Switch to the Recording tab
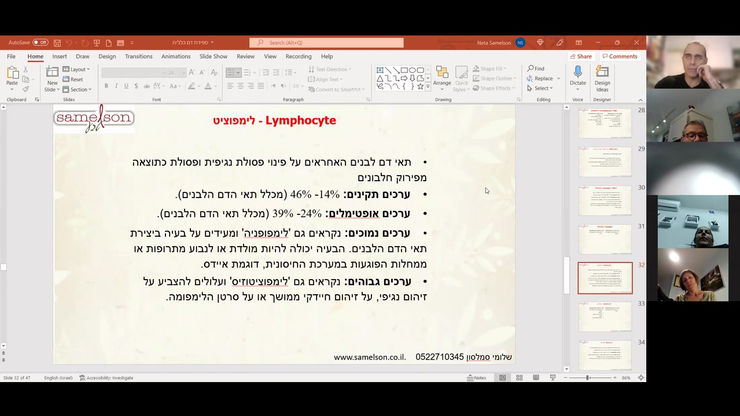740x416 pixels. (298, 56)
